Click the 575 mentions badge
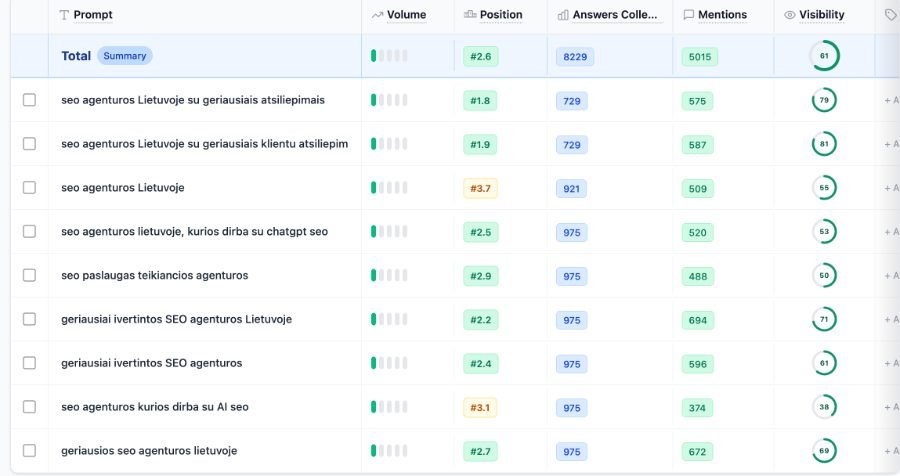The height and width of the screenshot is (476, 900). pos(698,100)
